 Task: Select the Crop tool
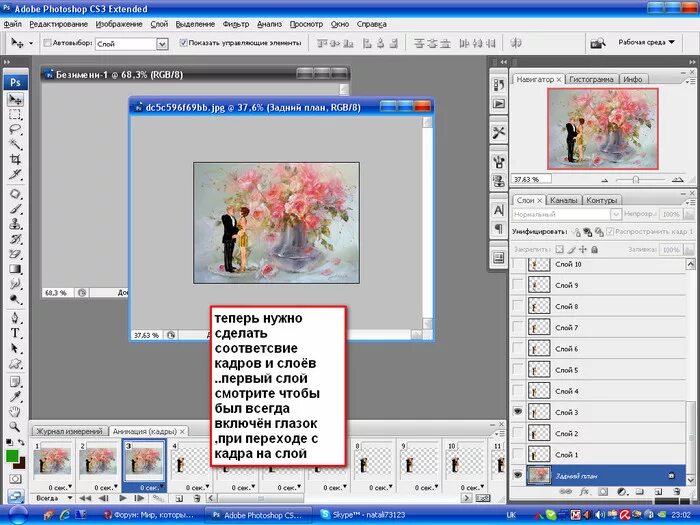[15, 159]
